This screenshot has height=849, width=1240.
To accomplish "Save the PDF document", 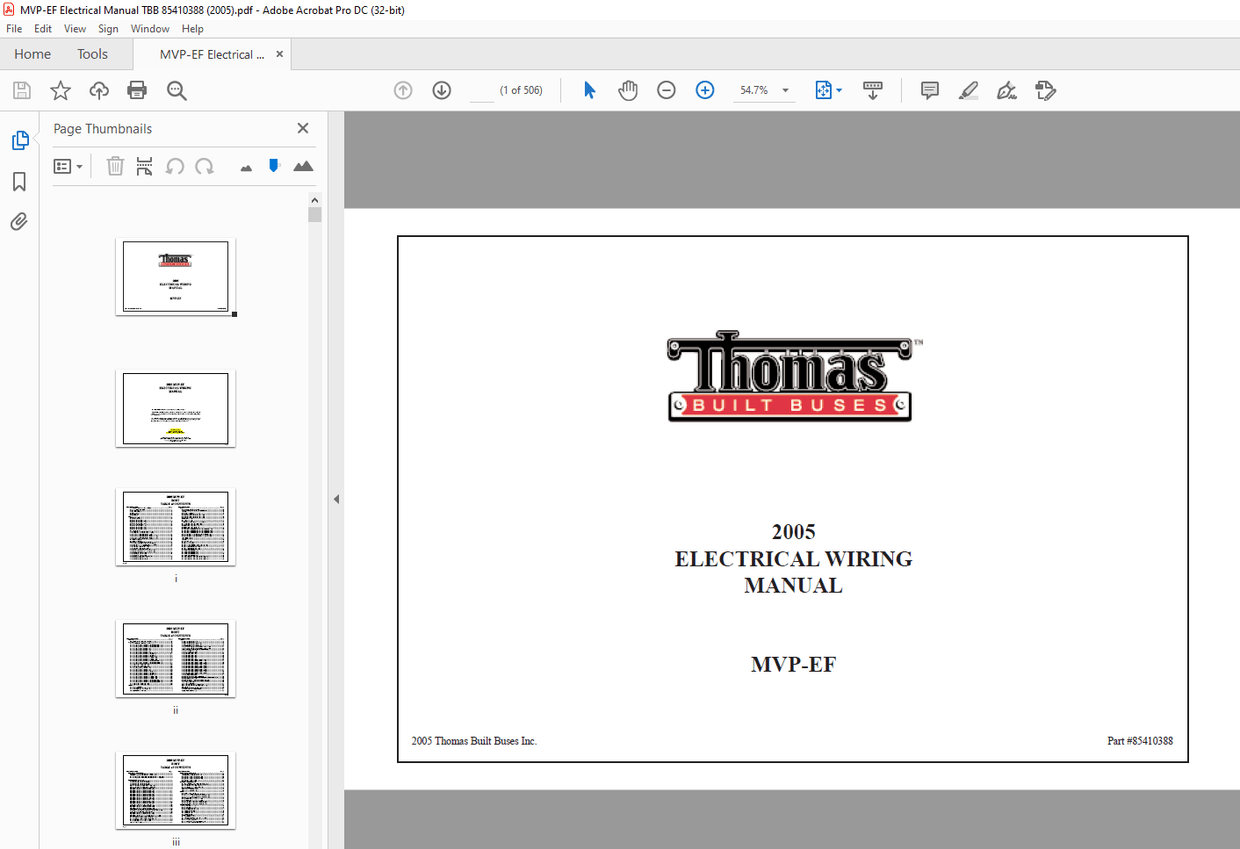I will click(21, 90).
